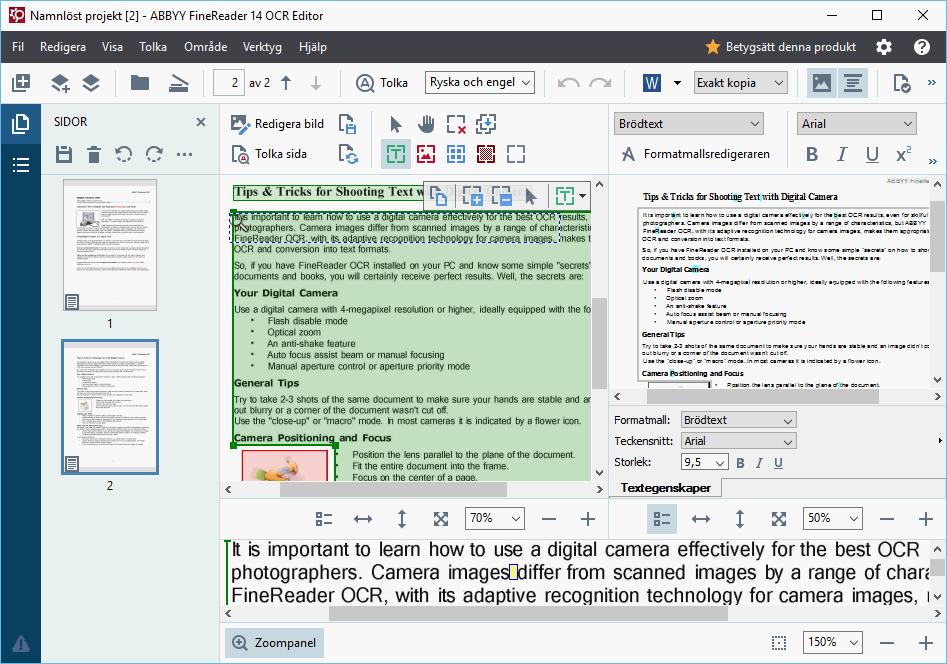947x664 pixels.
Task: Click the stacked layers icon in toolbar
Action: pyautogui.click(x=91, y=83)
